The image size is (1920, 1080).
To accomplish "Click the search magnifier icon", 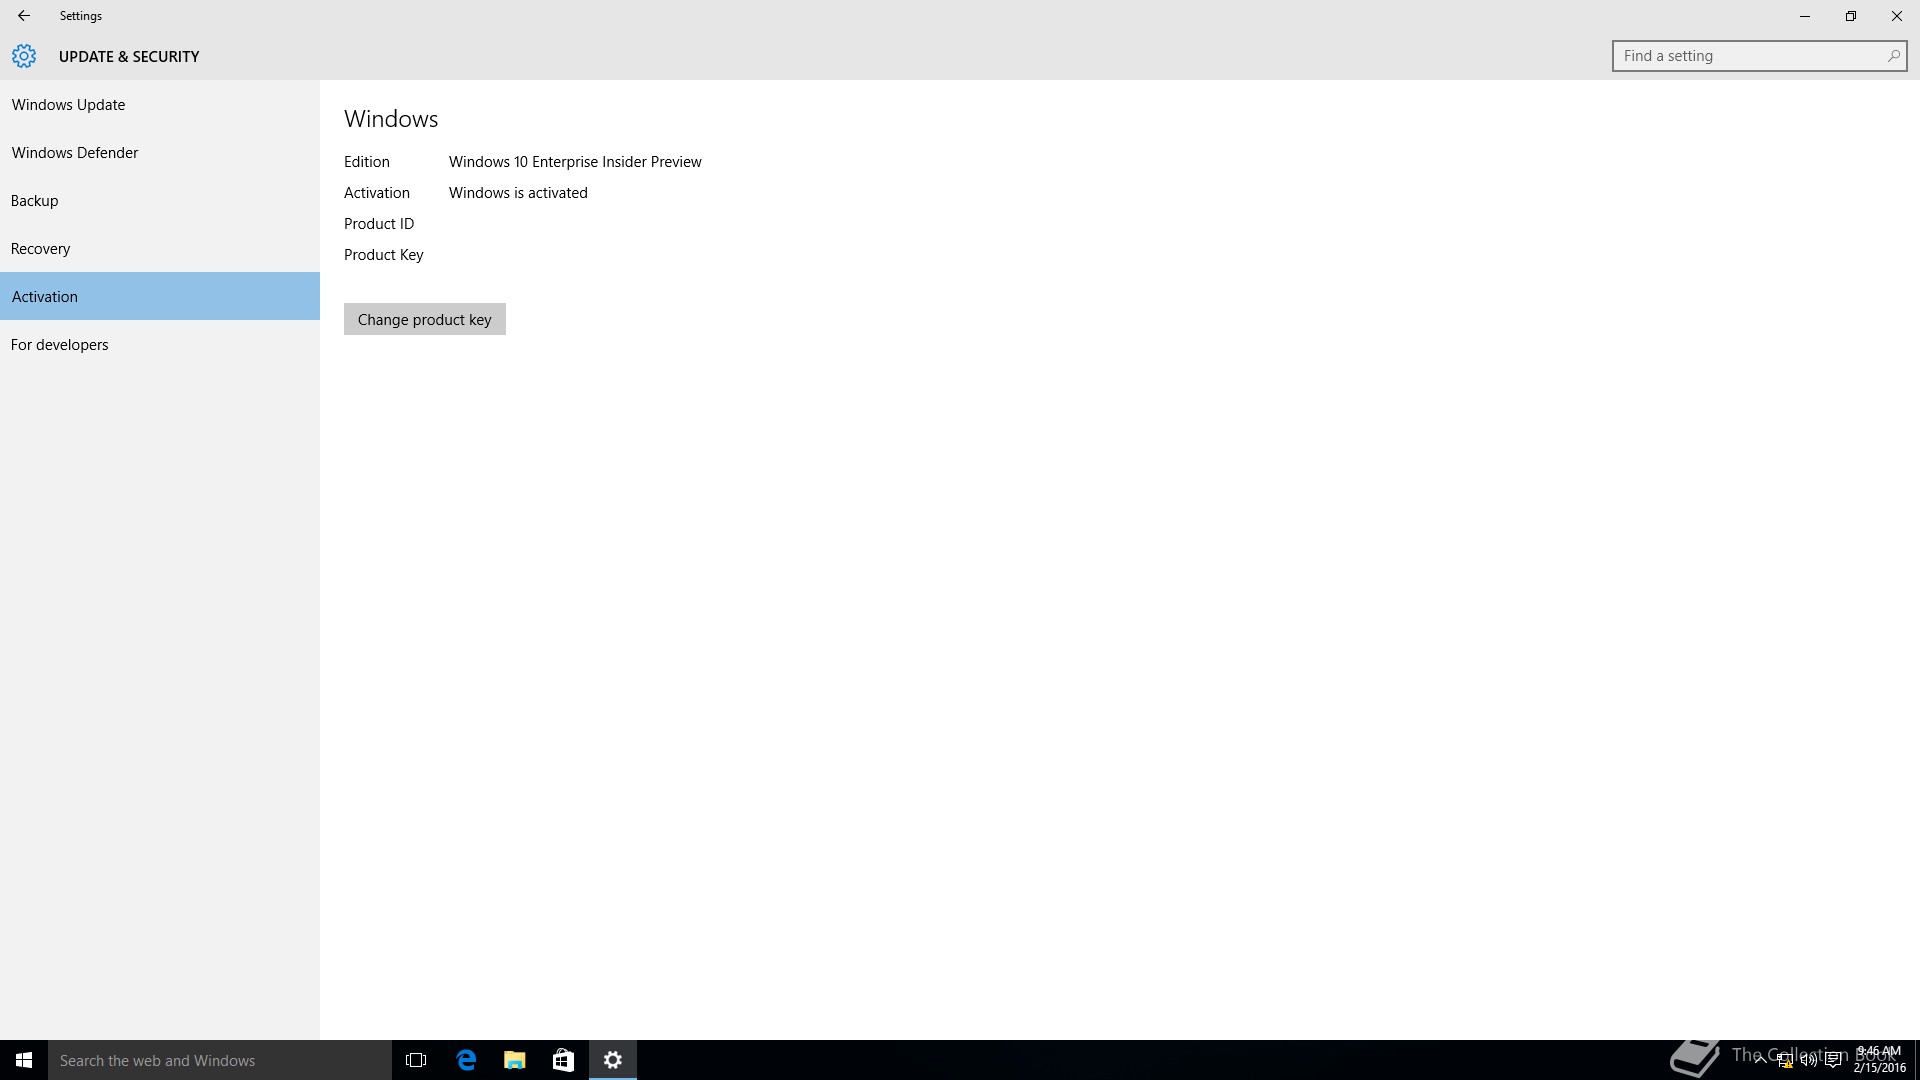I will tap(1893, 56).
